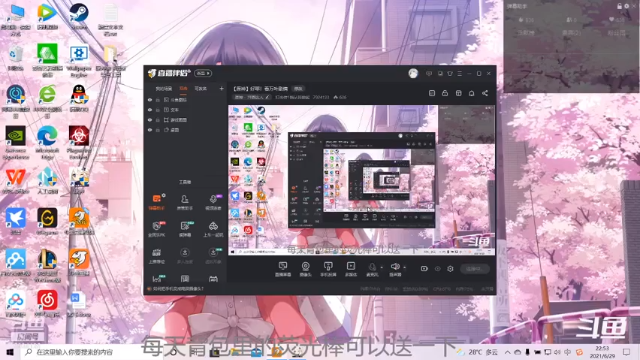The height and width of the screenshot is (360, 640).
Task: Add a multimedia source in bottom bar
Action: point(351,269)
